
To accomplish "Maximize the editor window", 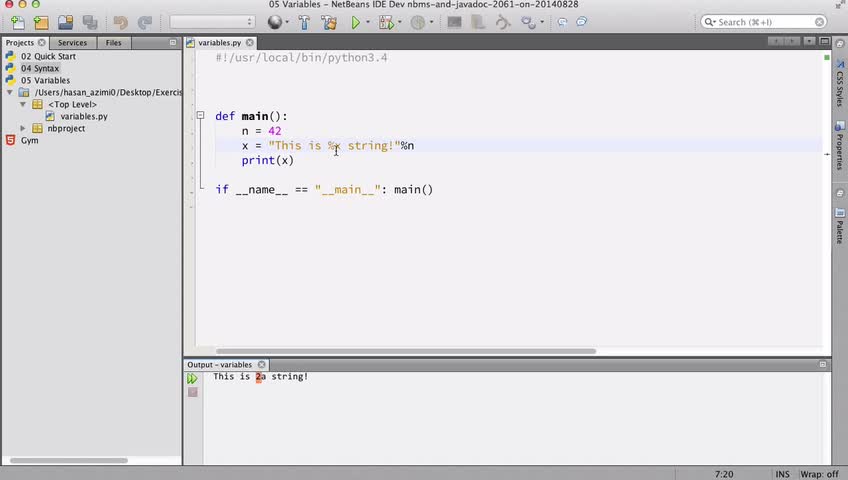I will pyautogui.click(x=824, y=42).
